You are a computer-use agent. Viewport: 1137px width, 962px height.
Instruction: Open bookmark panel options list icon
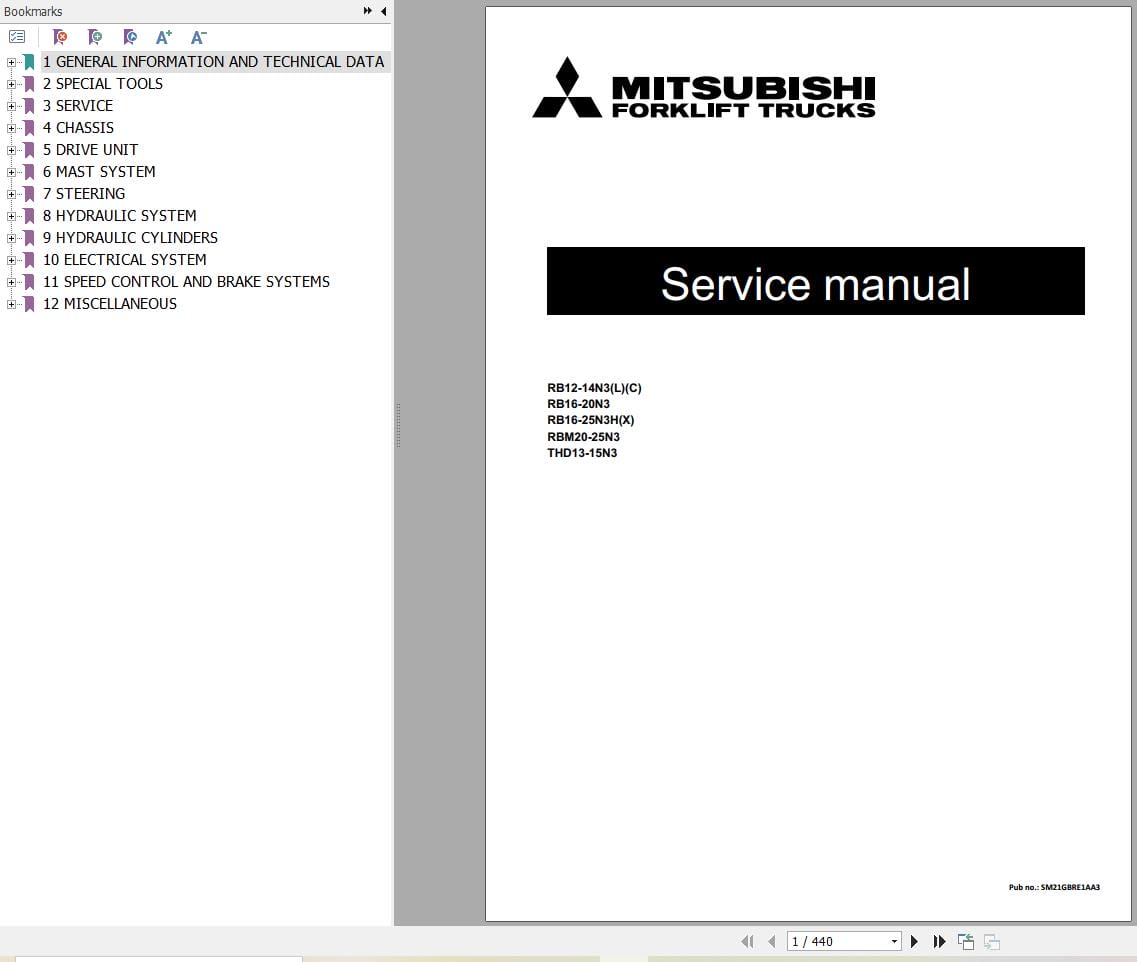point(17,36)
